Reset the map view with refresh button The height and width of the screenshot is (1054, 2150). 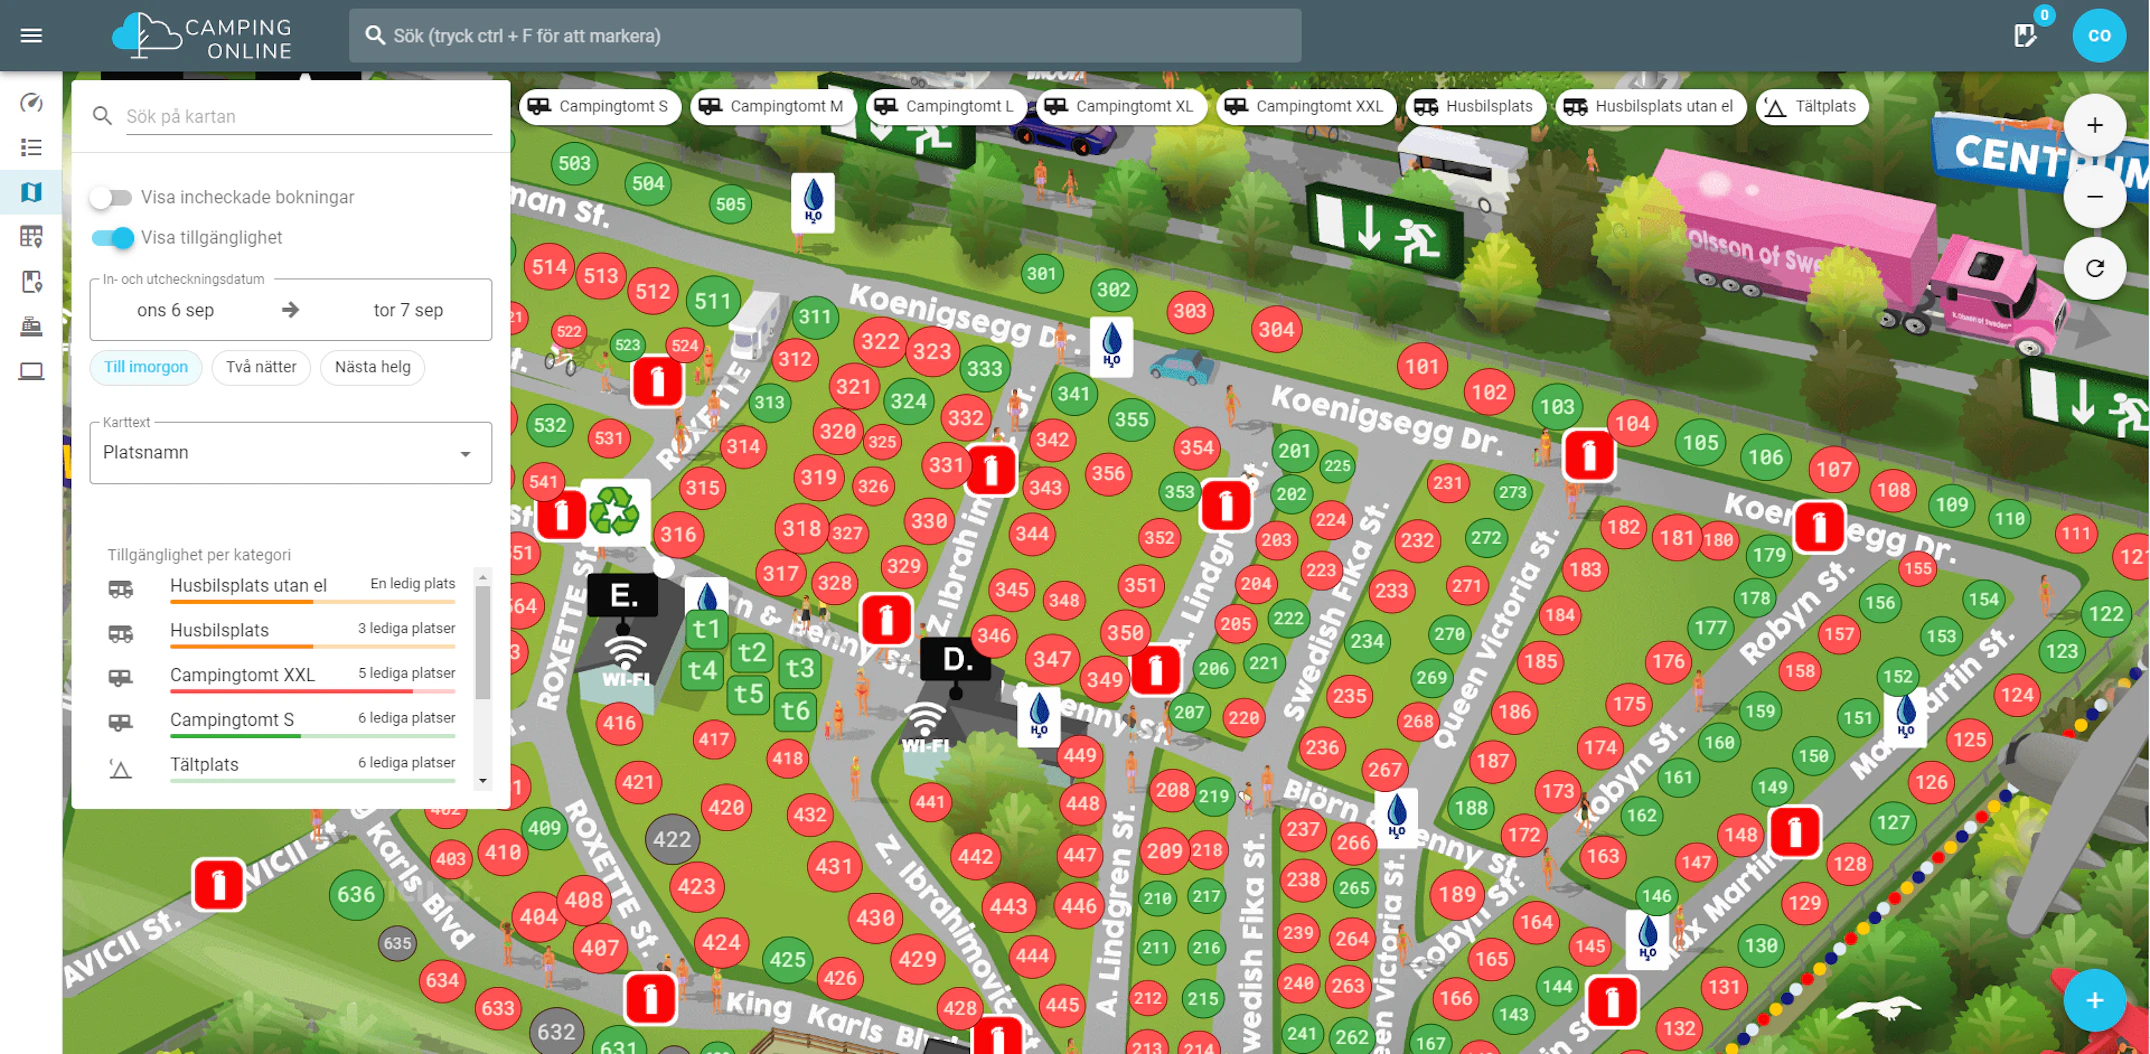(2095, 268)
